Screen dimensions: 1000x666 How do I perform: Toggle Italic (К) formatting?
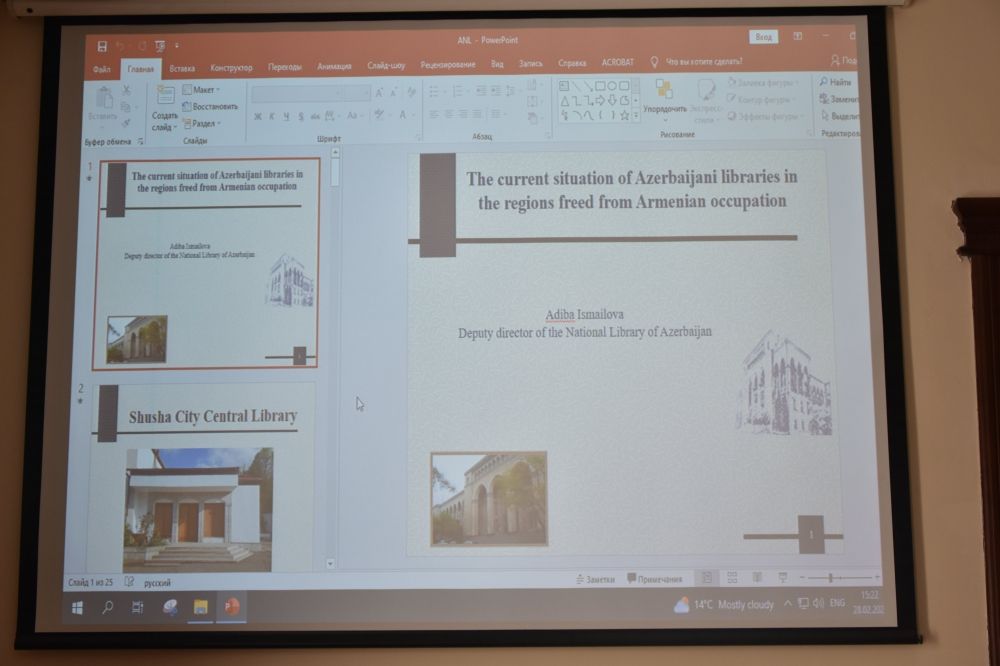tap(272, 117)
